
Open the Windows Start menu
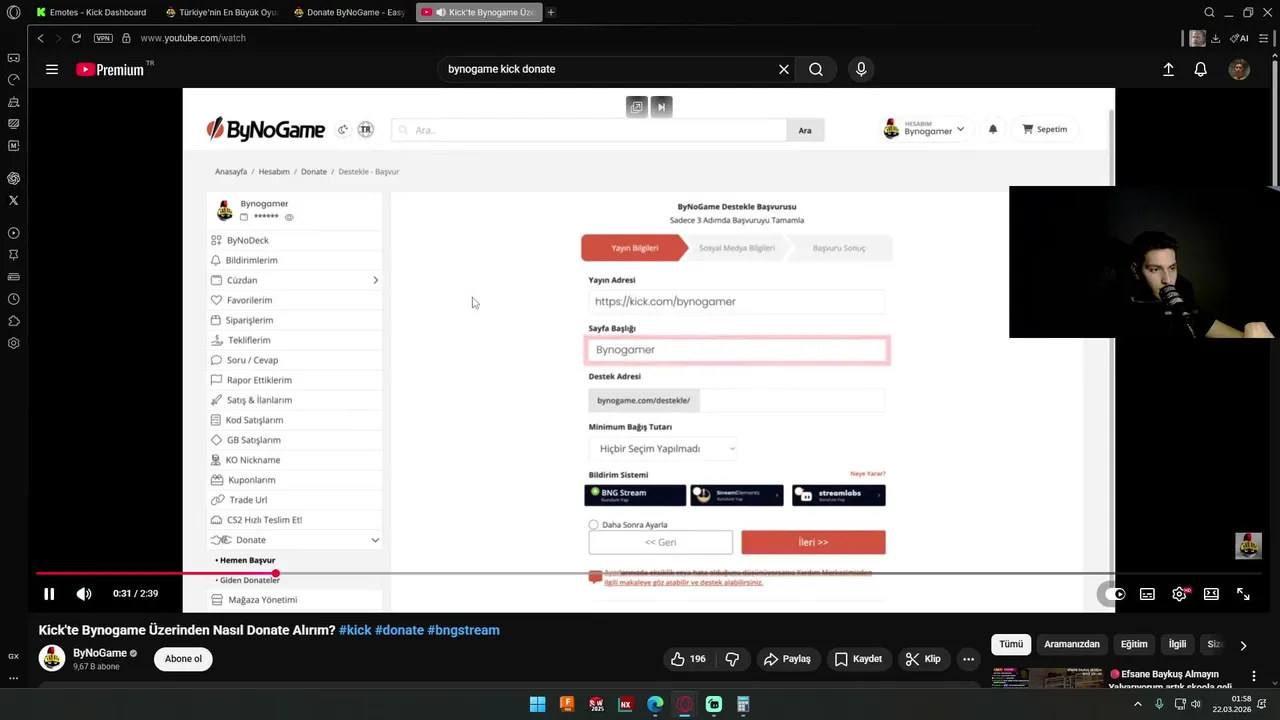tap(537, 704)
